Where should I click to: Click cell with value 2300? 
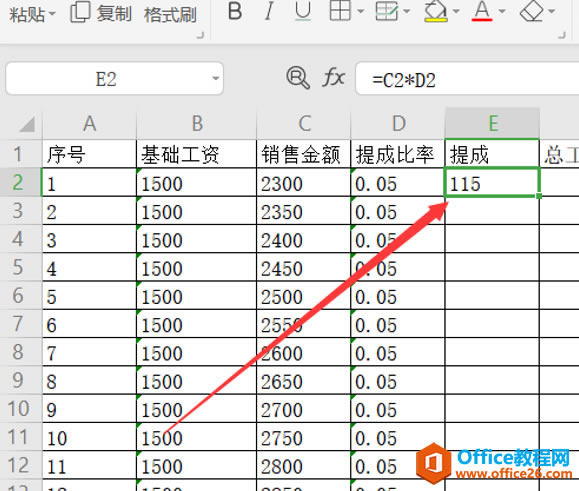pyautogui.click(x=304, y=182)
